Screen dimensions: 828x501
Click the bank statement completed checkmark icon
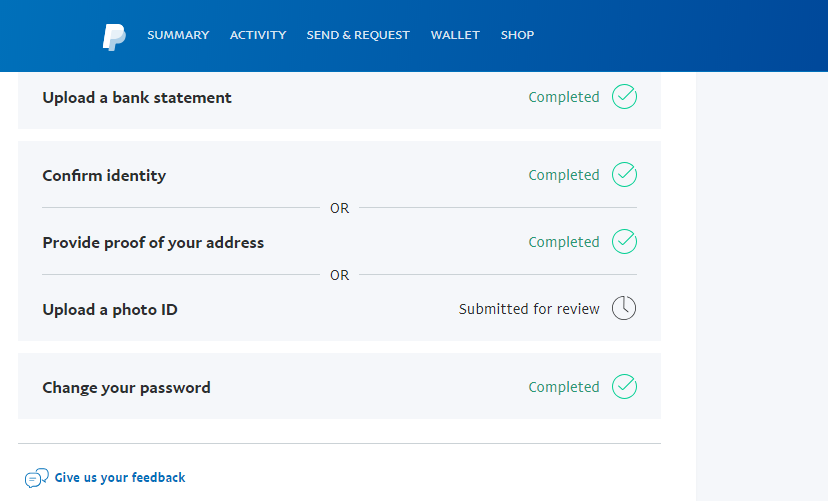[x=624, y=97]
